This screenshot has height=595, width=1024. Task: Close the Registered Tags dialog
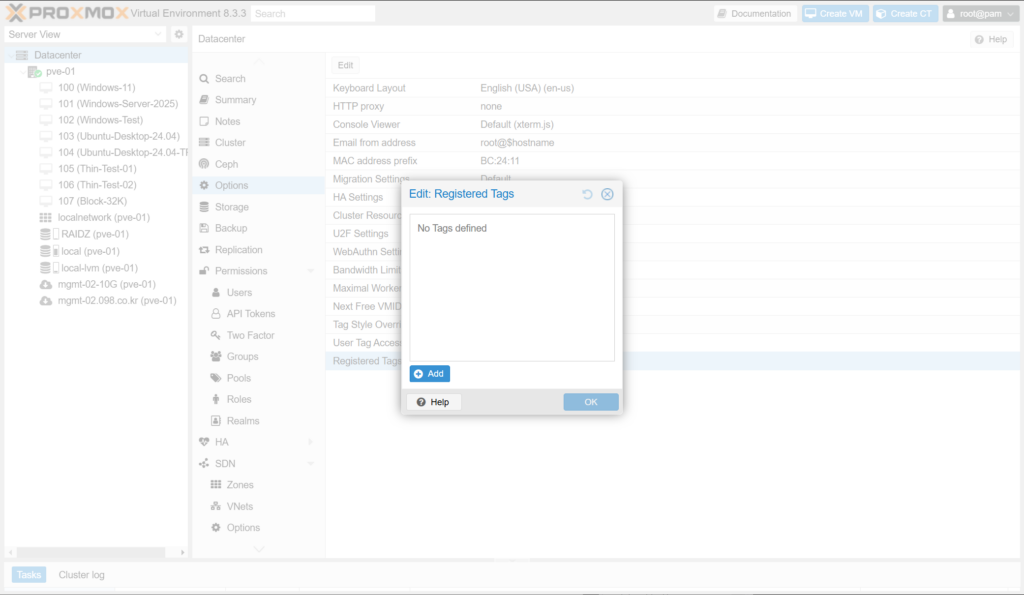pos(607,194)
